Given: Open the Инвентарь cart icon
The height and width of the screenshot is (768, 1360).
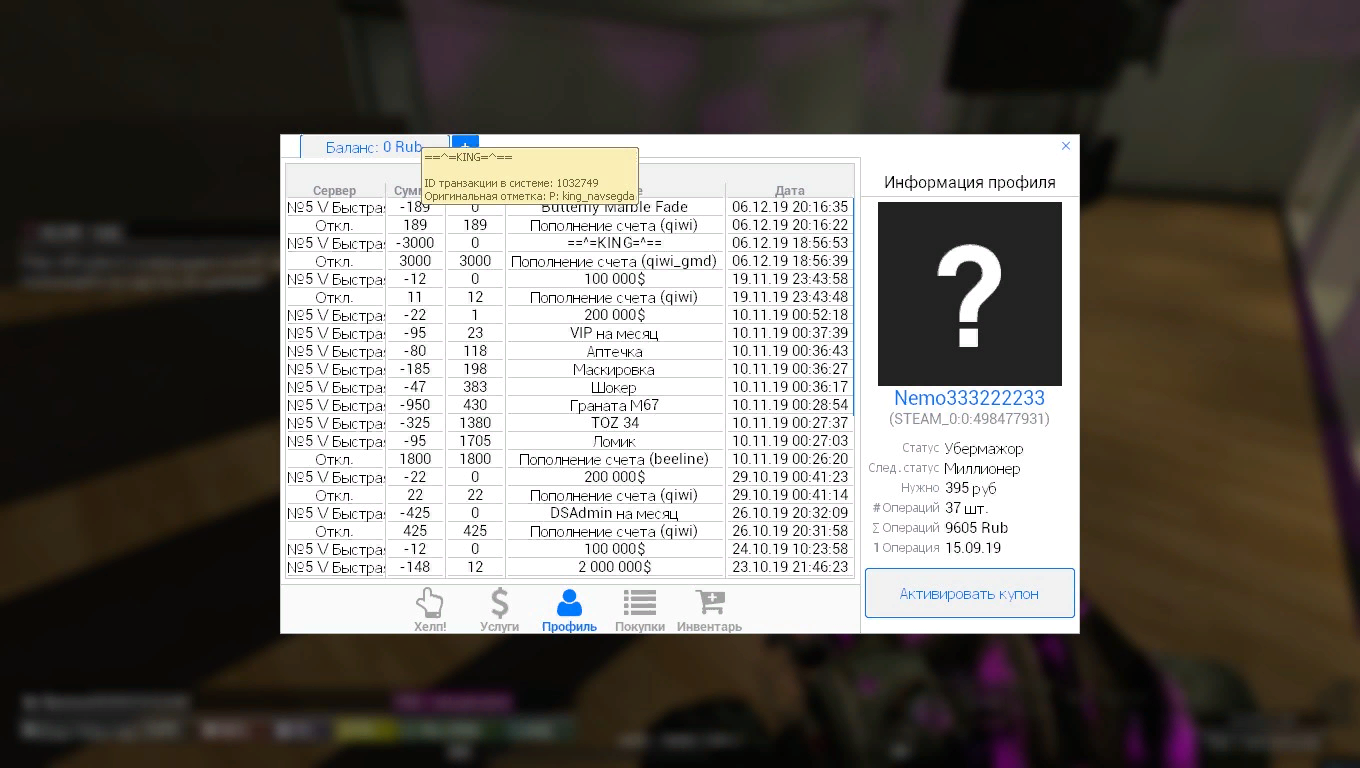Looking at the screenshot, I should (709, 609).
